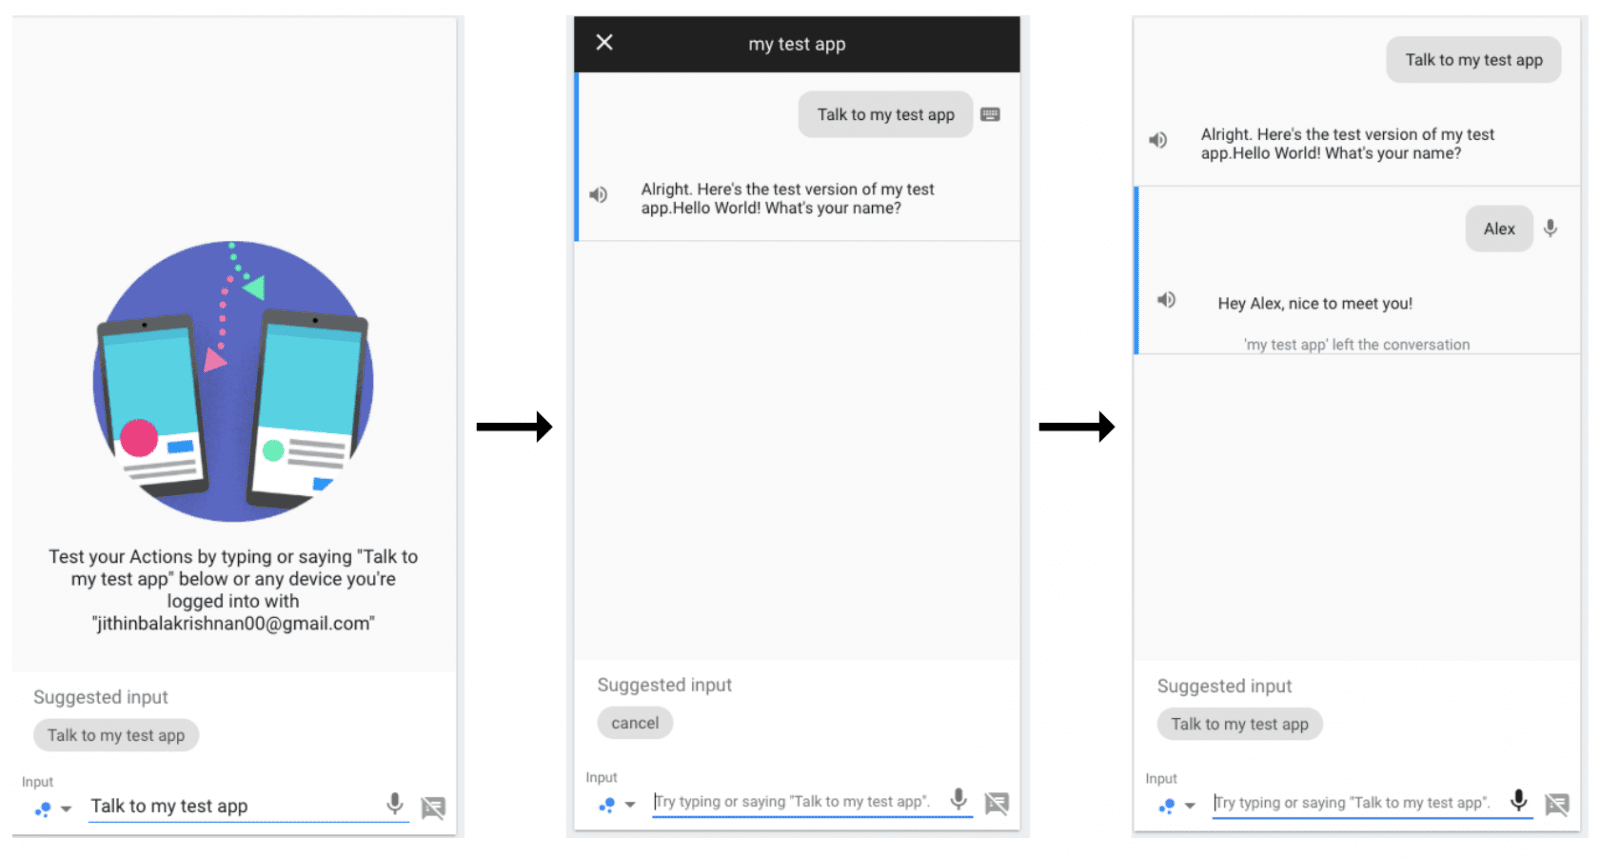Viewport: 1600px width, 858px height.
Task: Select the 'Talk to my test app' suggestion chip in right panel
Action: [1240, 724]
